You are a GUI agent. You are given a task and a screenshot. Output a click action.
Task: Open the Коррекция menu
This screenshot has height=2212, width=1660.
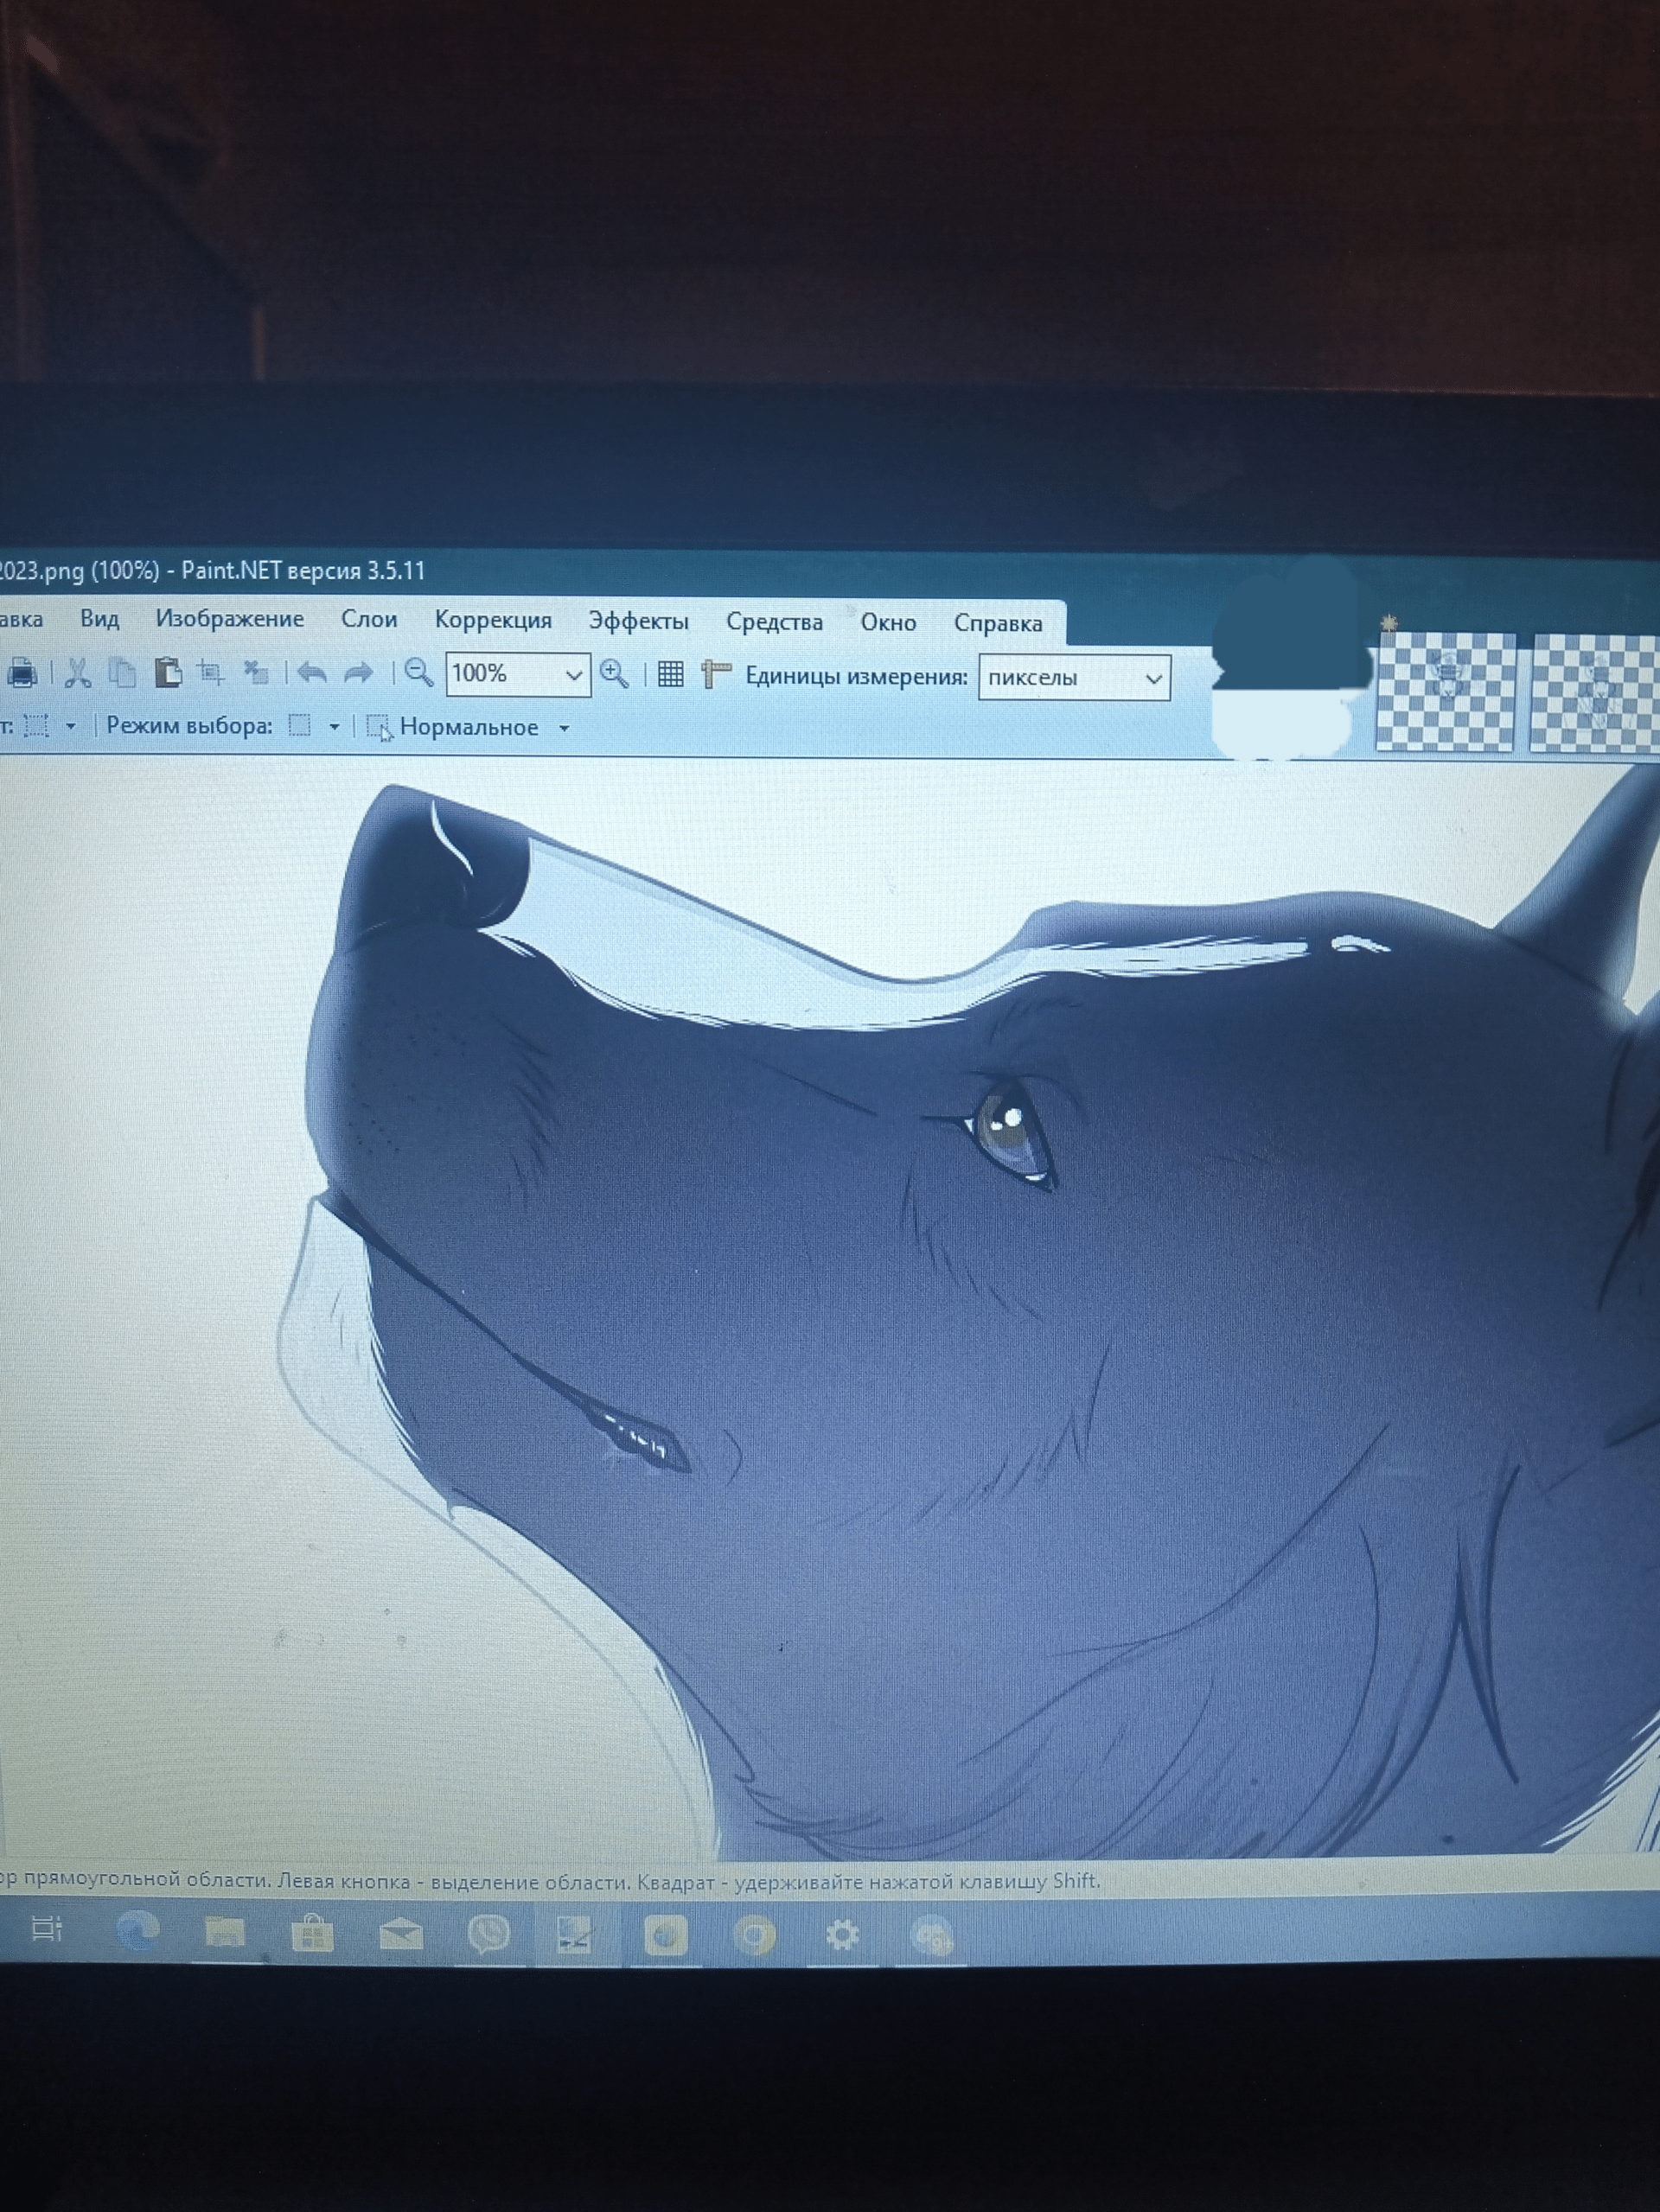pos(493,620)
